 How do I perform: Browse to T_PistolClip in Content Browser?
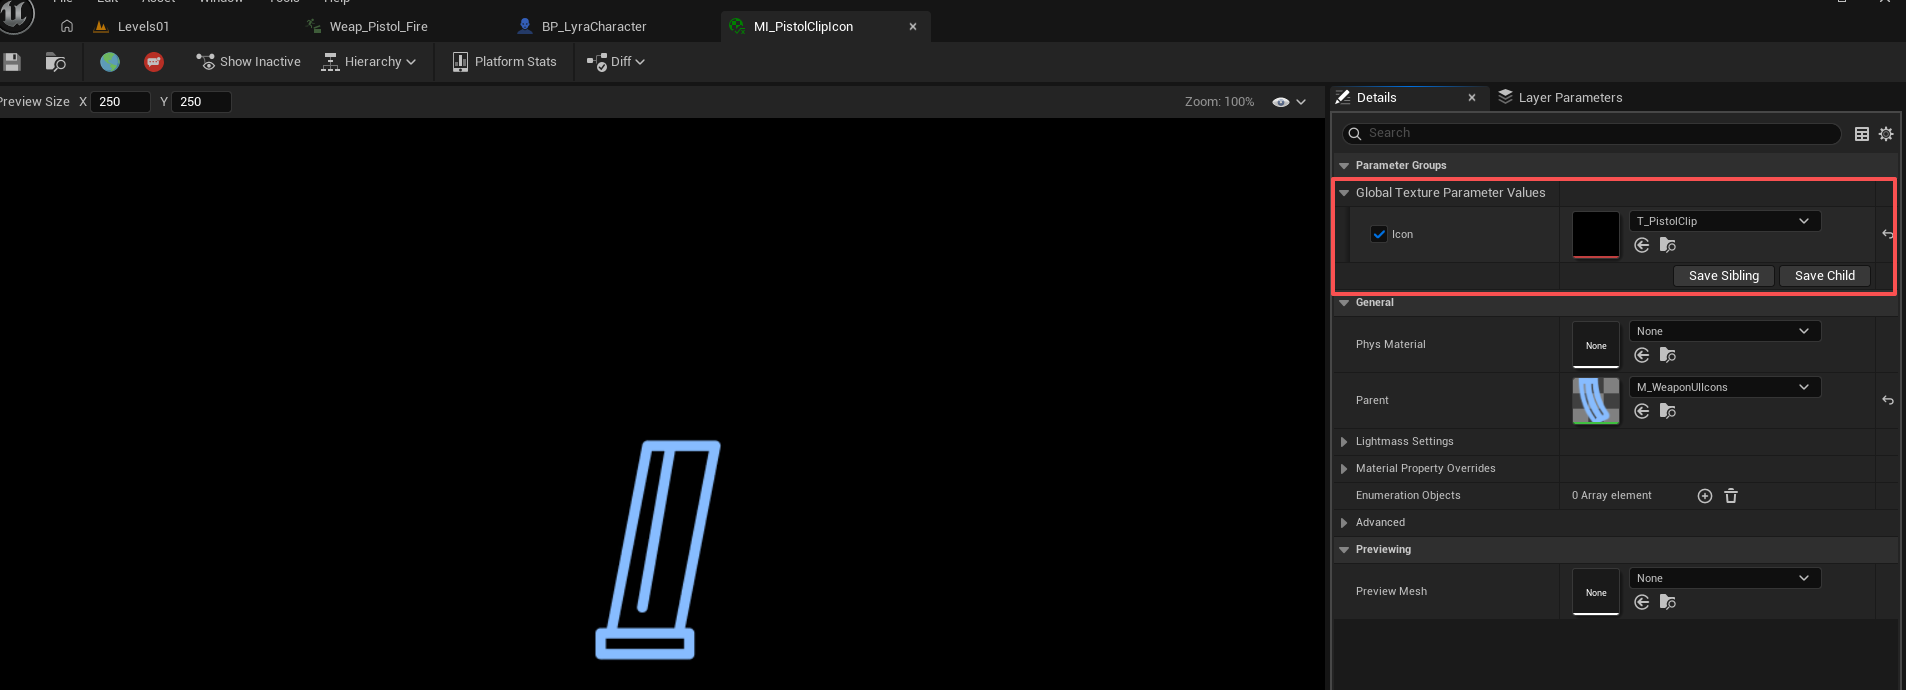coord(1668,246)
